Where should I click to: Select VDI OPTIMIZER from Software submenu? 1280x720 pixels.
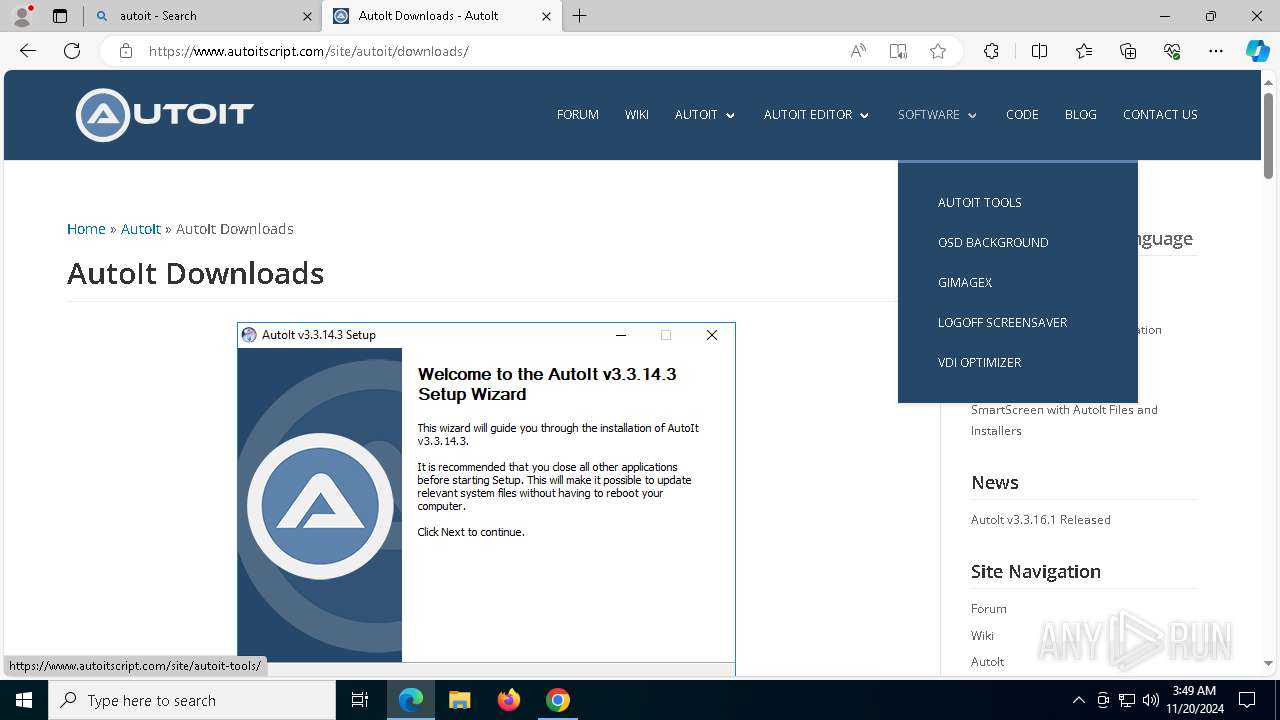980,362
